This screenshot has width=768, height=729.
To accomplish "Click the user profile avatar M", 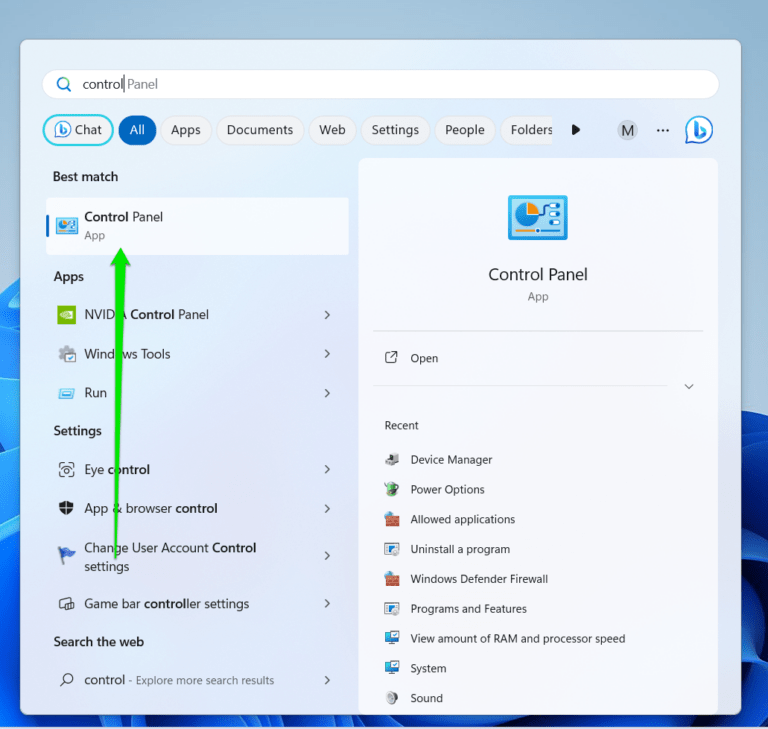I will (627, 130).
